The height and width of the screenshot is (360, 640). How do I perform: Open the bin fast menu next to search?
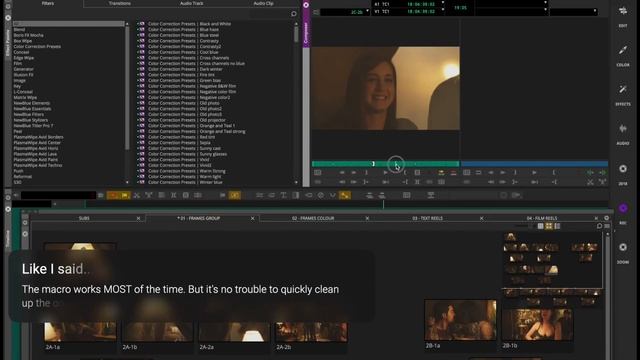[x=607, y=226]
